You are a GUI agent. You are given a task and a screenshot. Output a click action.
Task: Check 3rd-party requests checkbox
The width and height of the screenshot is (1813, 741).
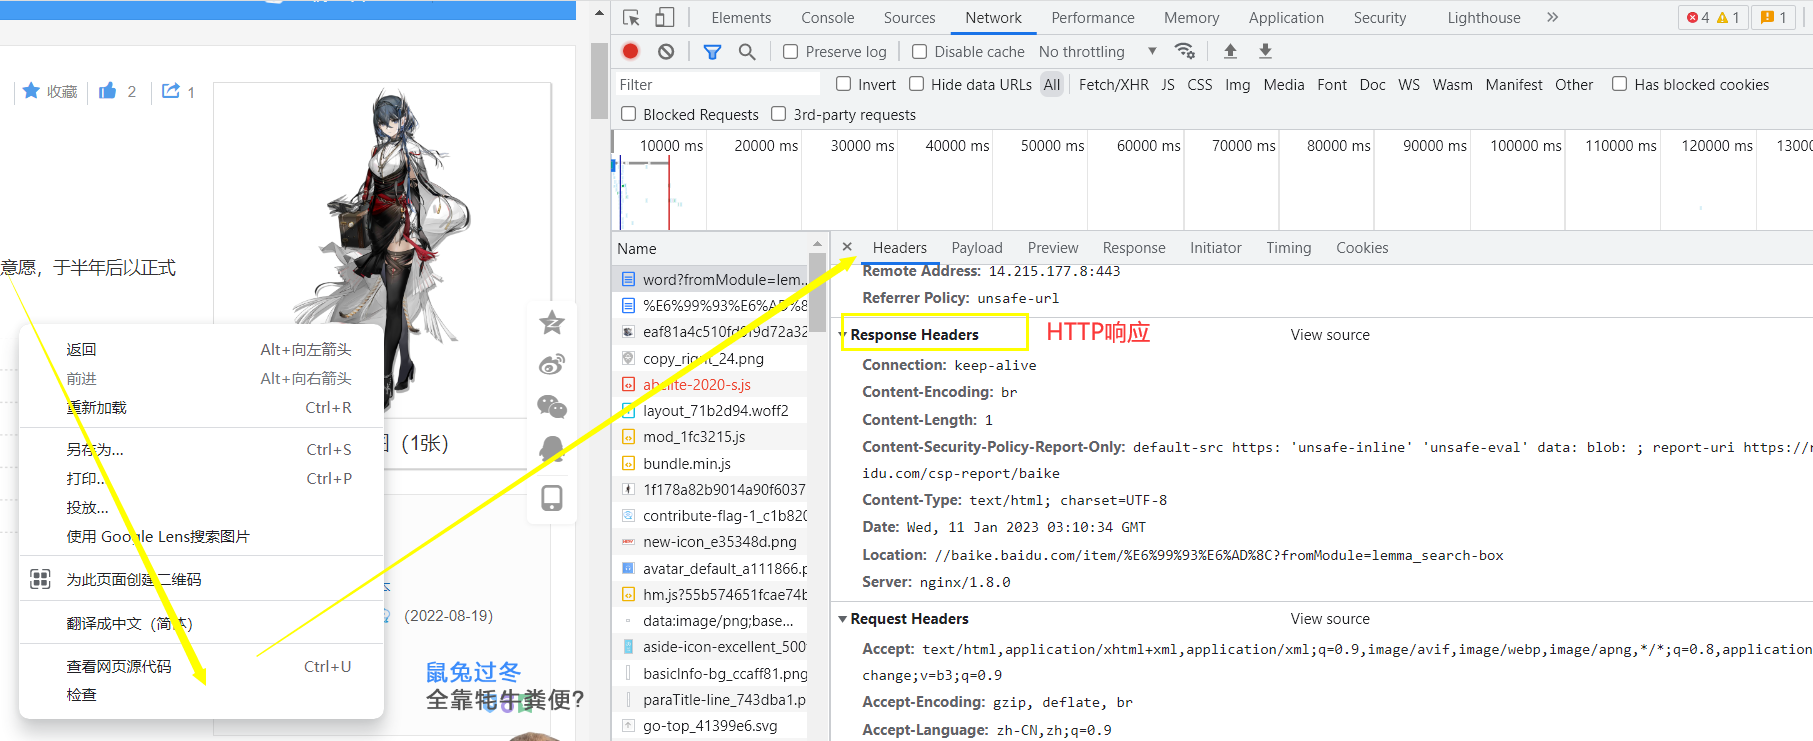(778, 114)
